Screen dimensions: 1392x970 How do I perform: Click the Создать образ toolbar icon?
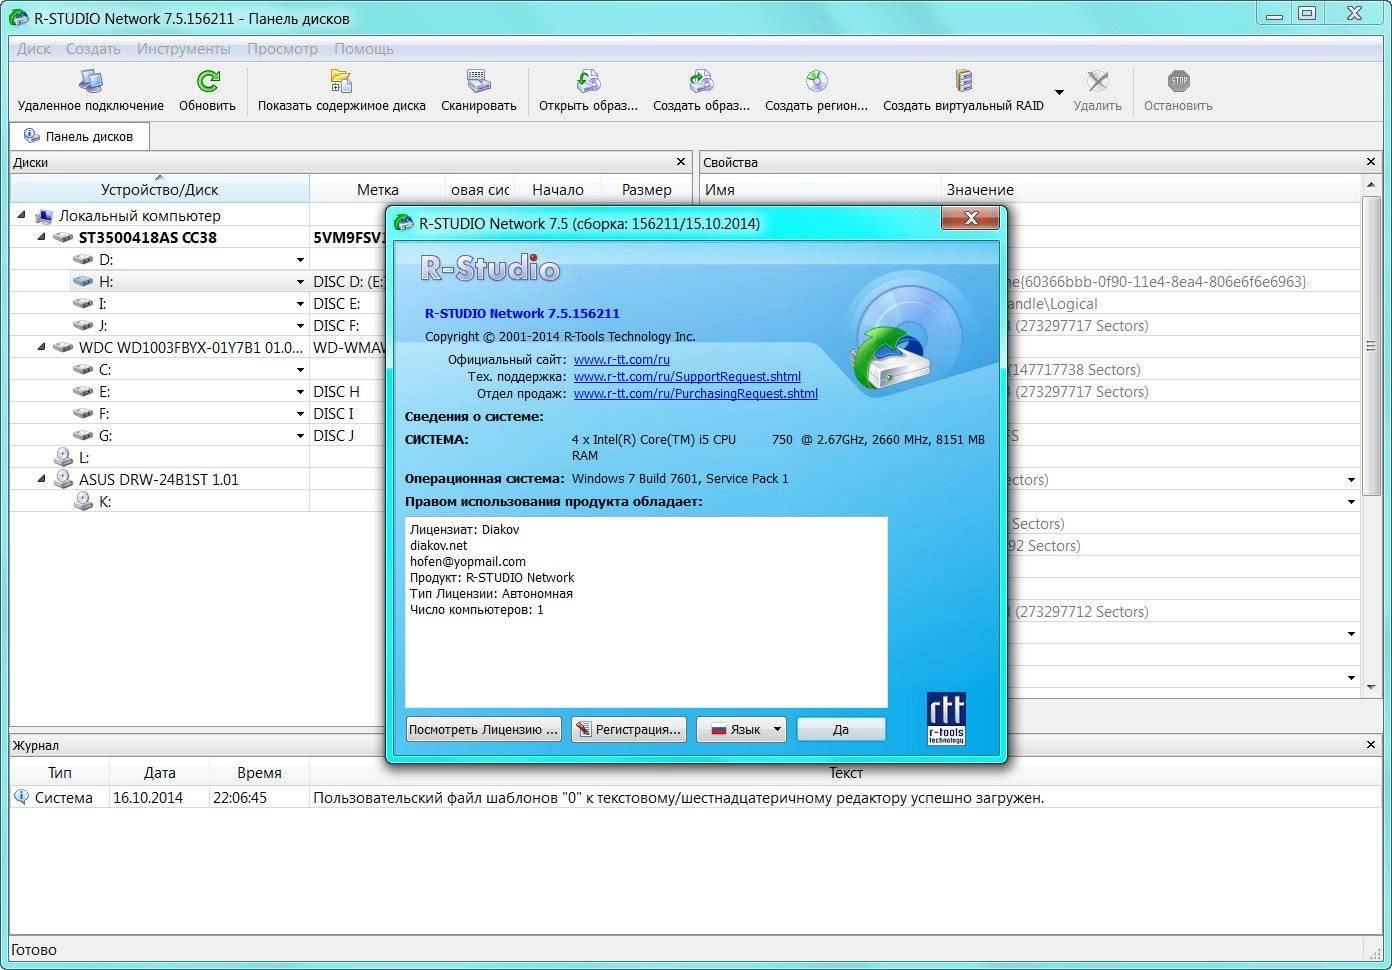(701, 81)
